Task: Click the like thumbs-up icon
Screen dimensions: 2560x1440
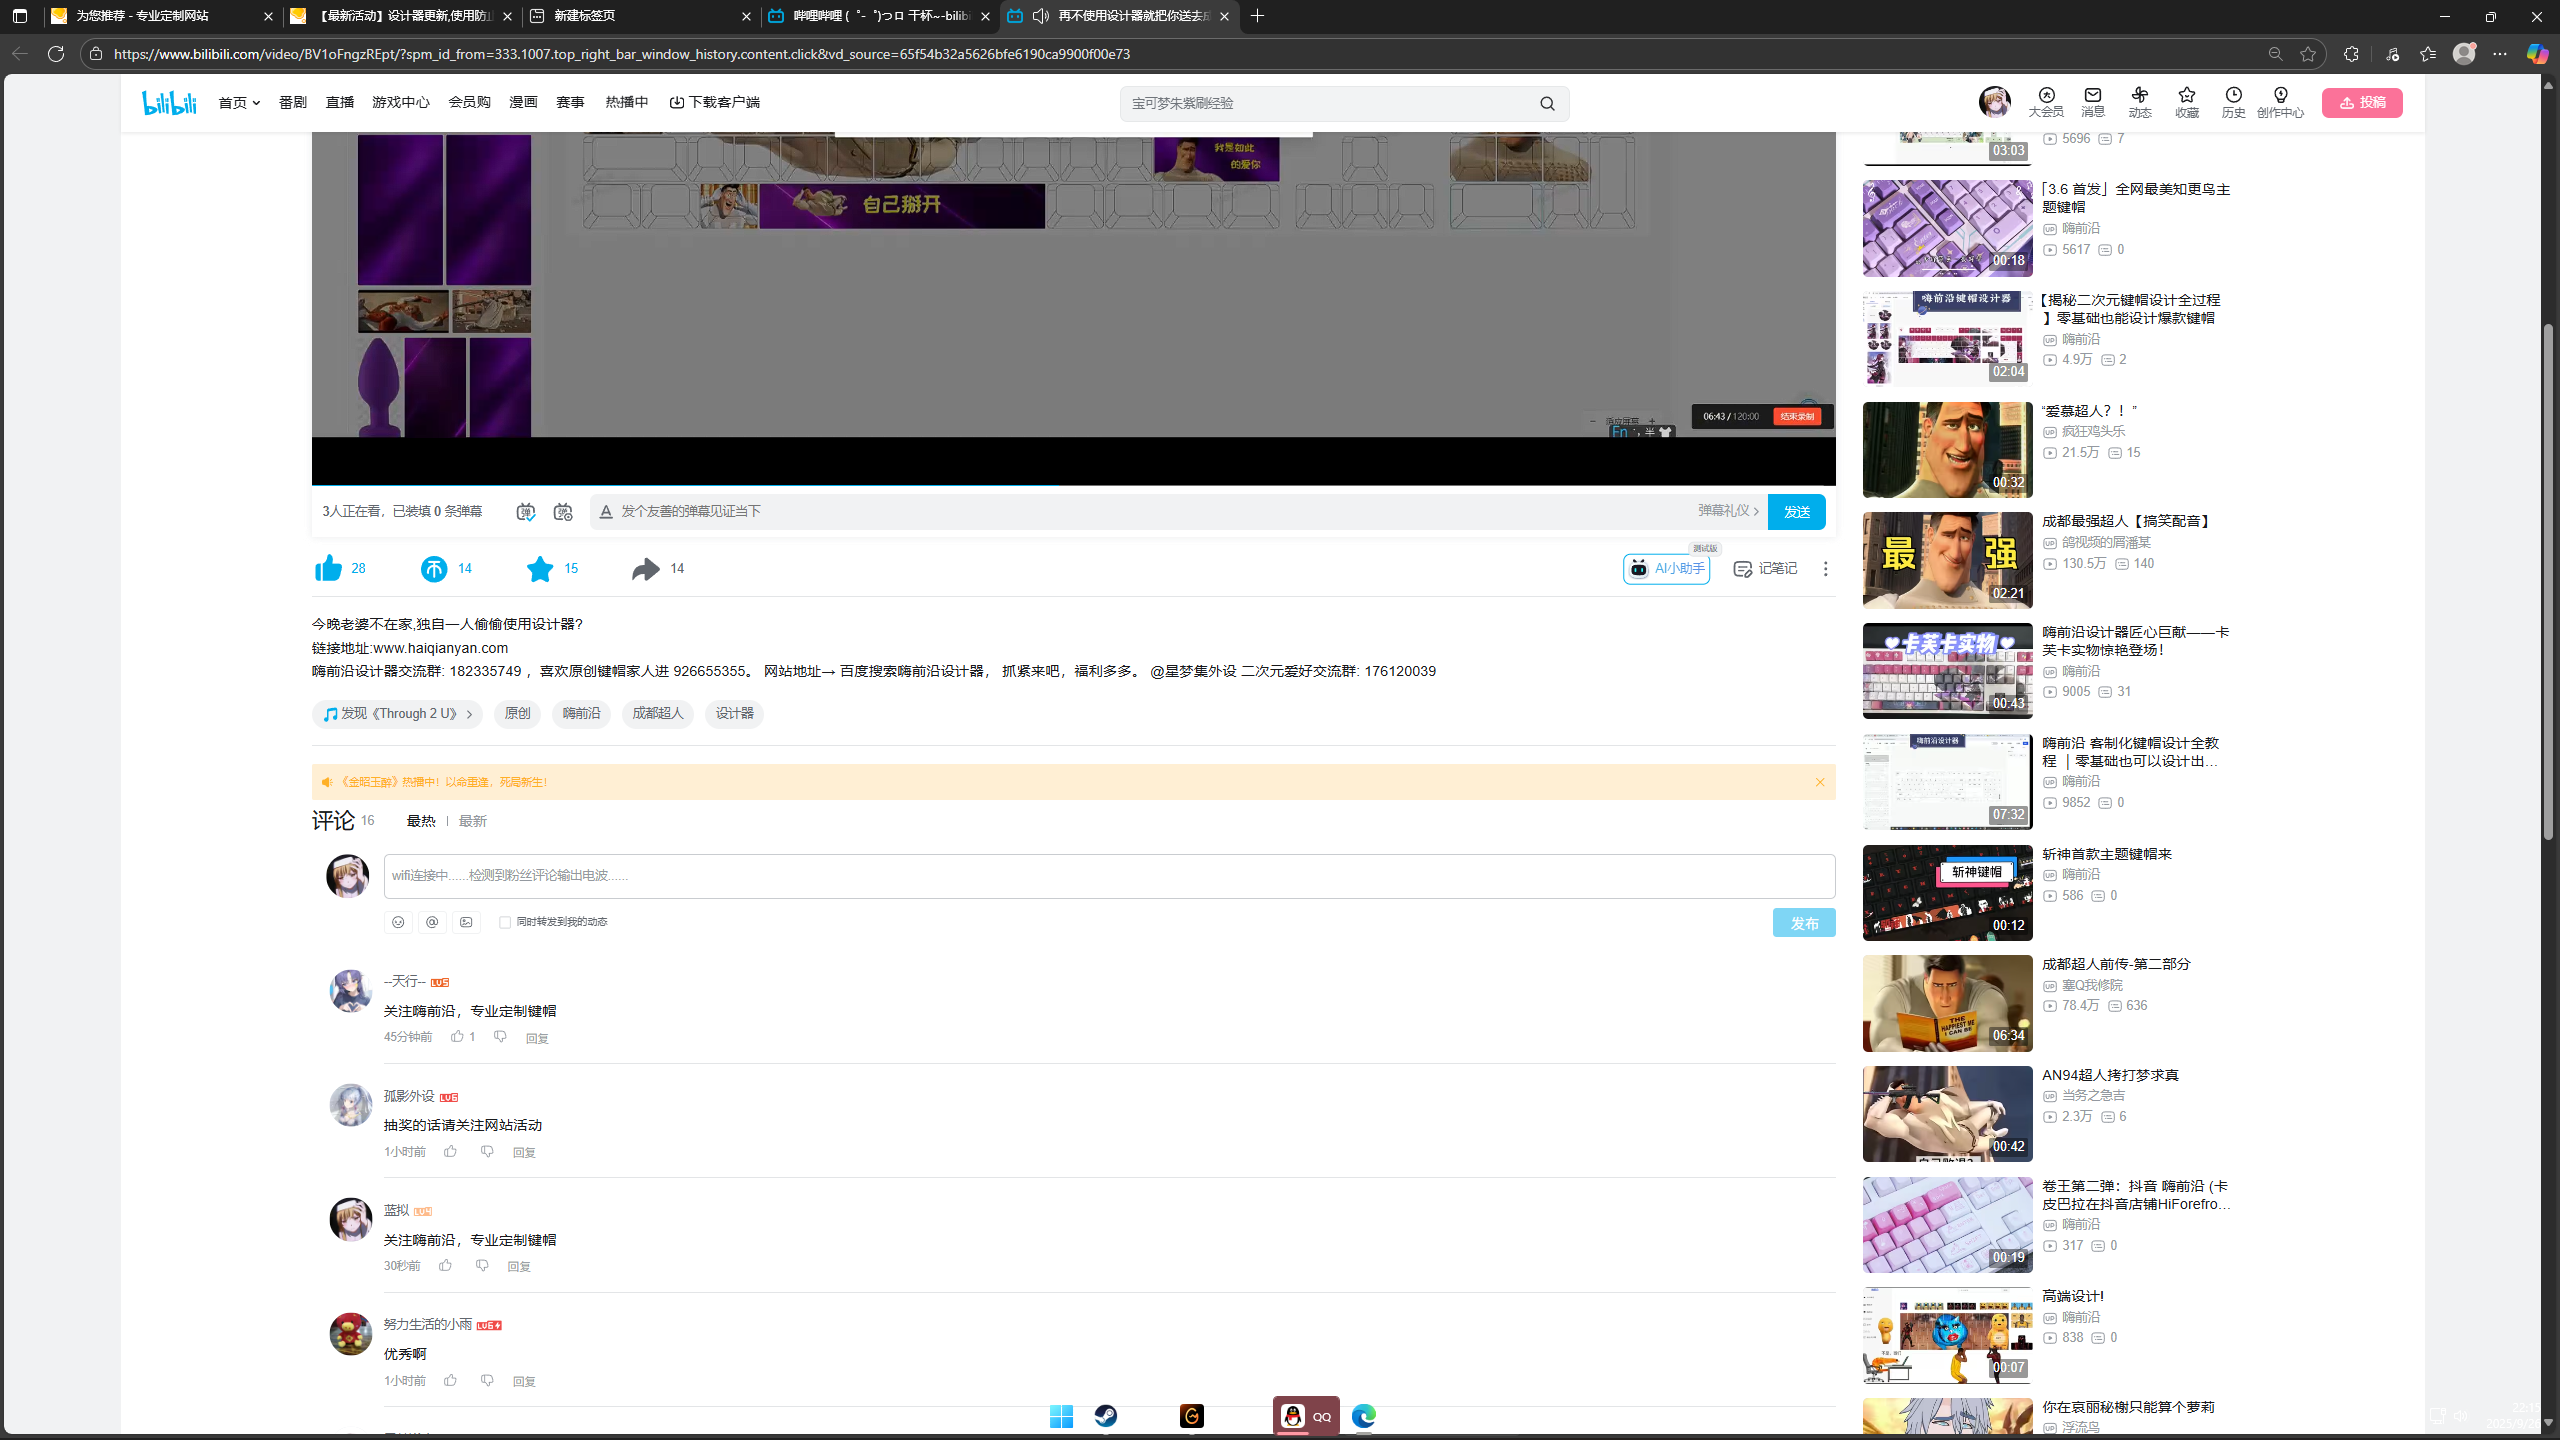Action: (328, 568)
